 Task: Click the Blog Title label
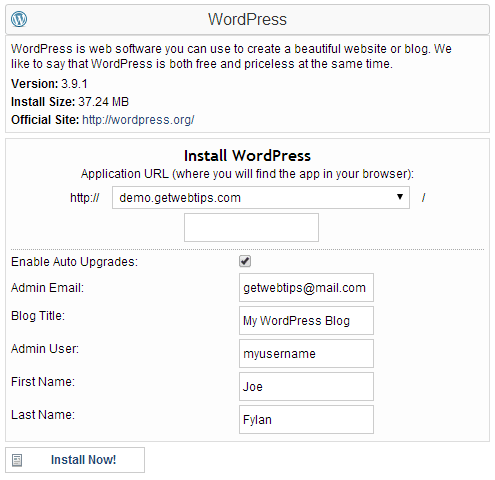38,316
